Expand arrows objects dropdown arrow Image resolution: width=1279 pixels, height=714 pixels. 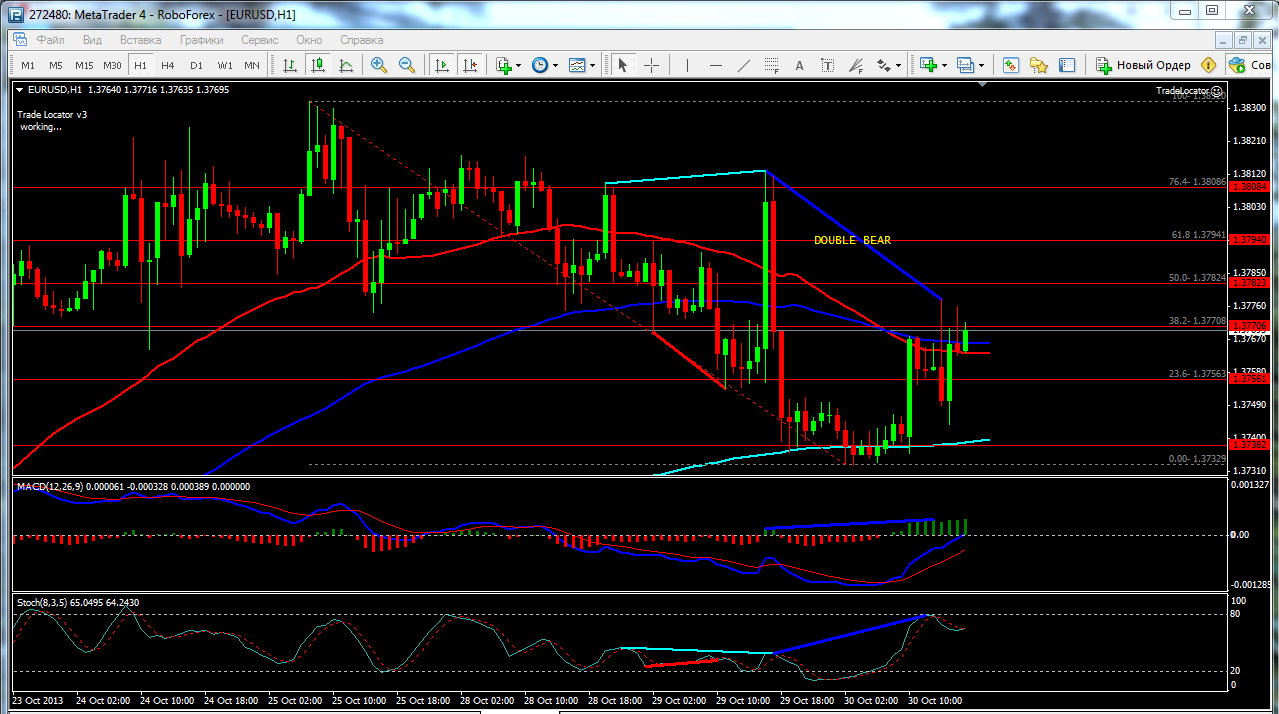(x=899, y=65)
